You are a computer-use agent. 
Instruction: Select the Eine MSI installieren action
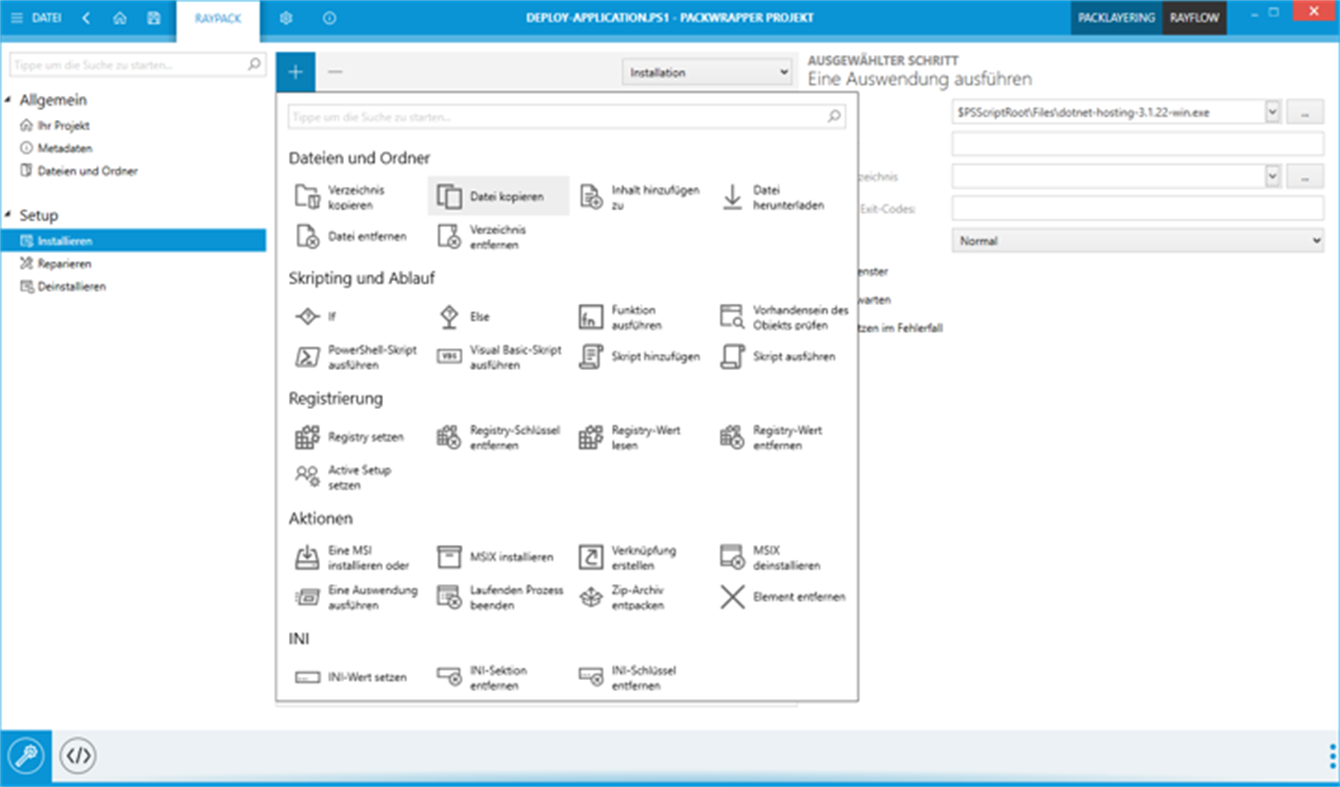(x=354, y=556)
